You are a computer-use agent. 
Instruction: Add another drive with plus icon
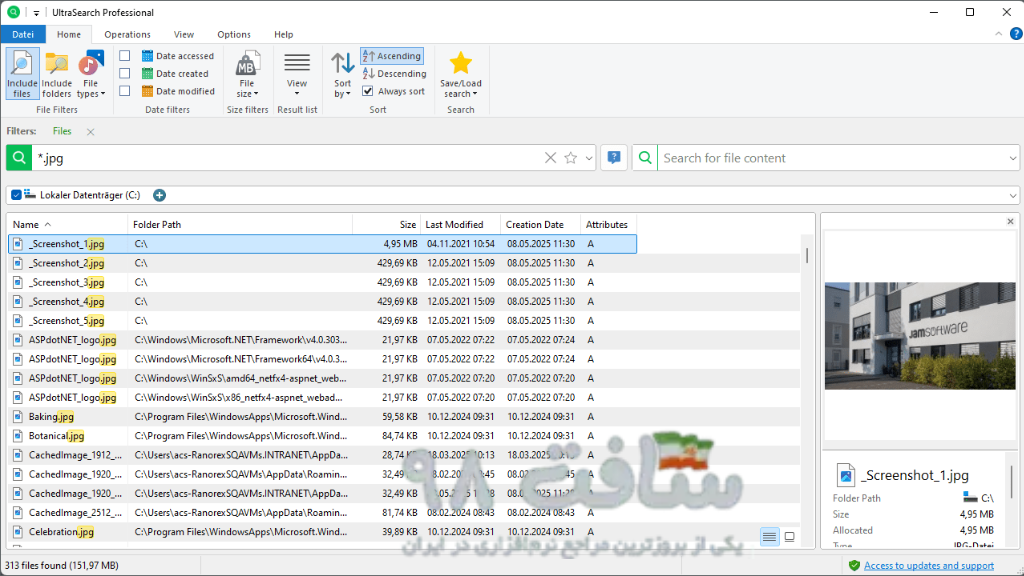point(159,195)
